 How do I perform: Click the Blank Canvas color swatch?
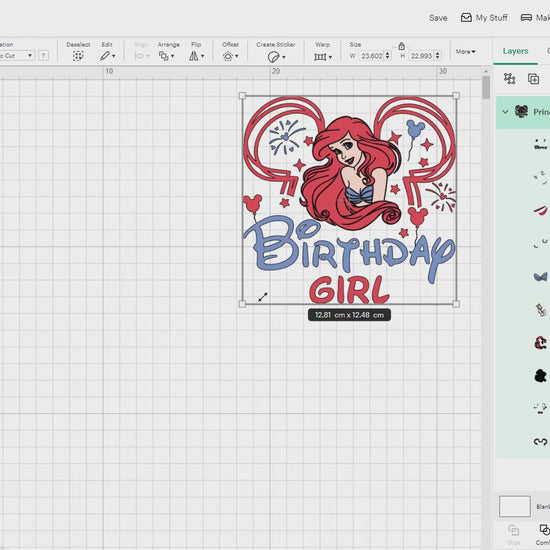click(x=515, y=506)
